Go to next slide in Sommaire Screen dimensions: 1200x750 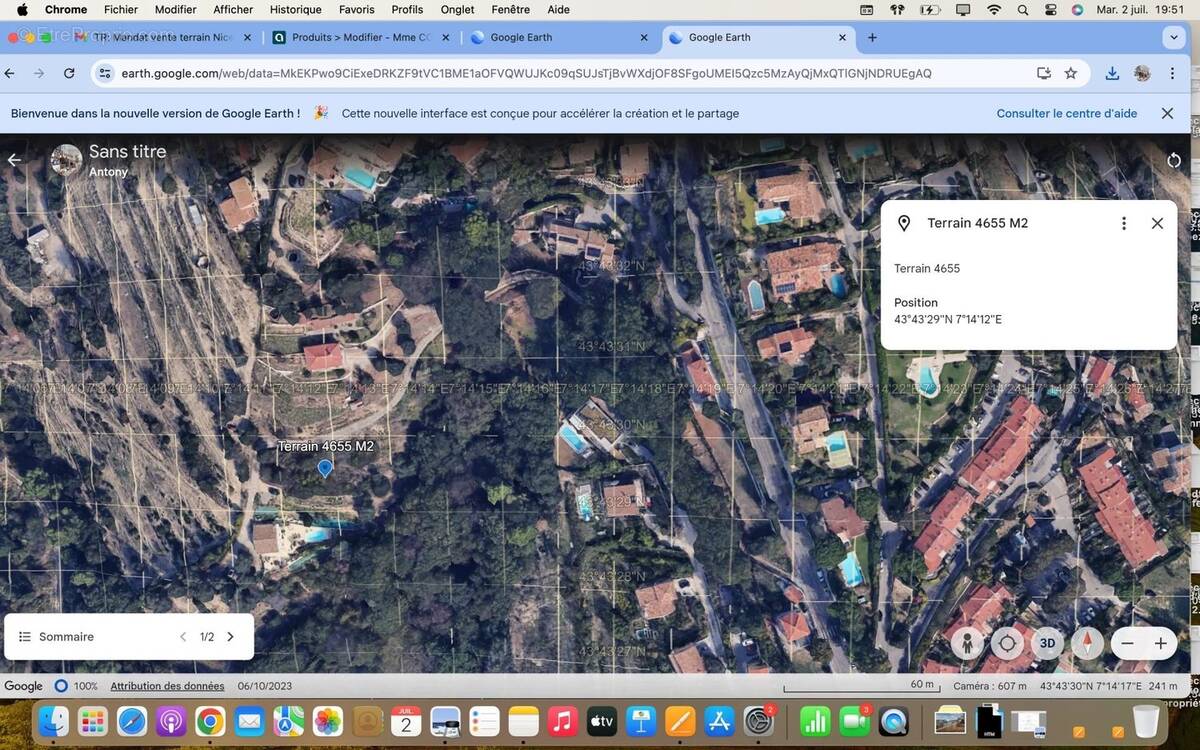click(x=231, y=637)
